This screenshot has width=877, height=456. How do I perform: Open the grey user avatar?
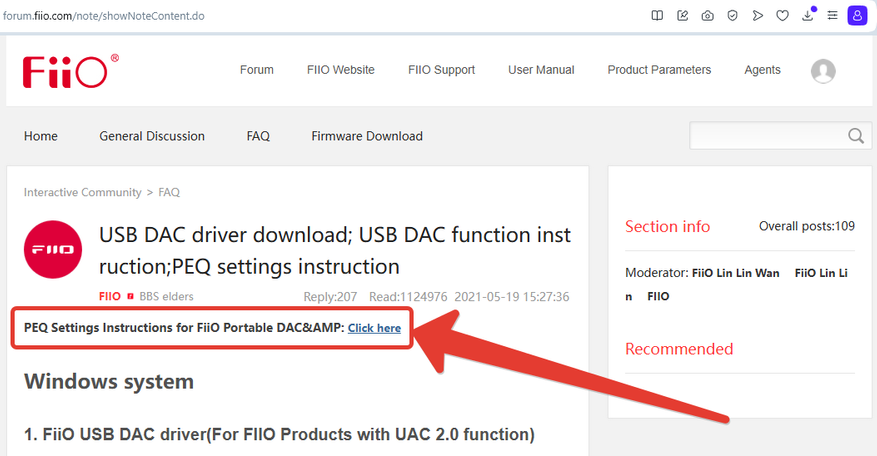click(x=823, y=71)
